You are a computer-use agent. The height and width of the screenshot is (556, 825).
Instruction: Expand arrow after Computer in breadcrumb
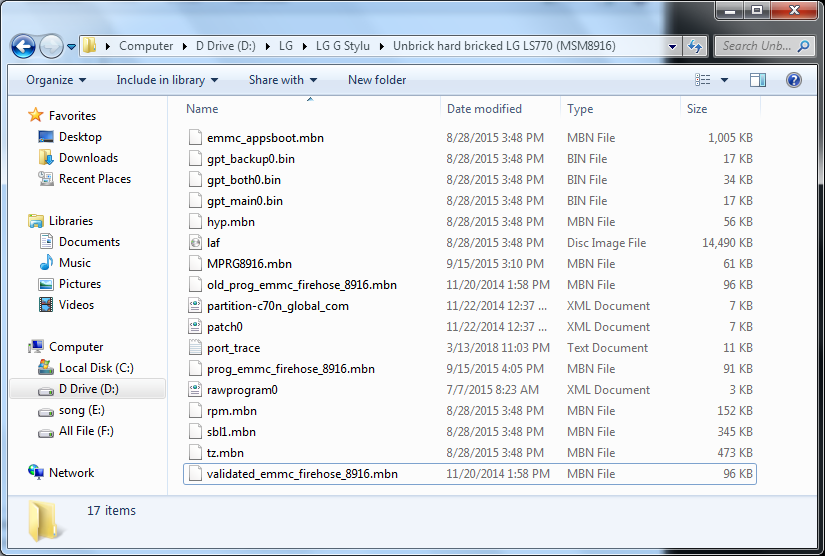click(x=185, y=46)
